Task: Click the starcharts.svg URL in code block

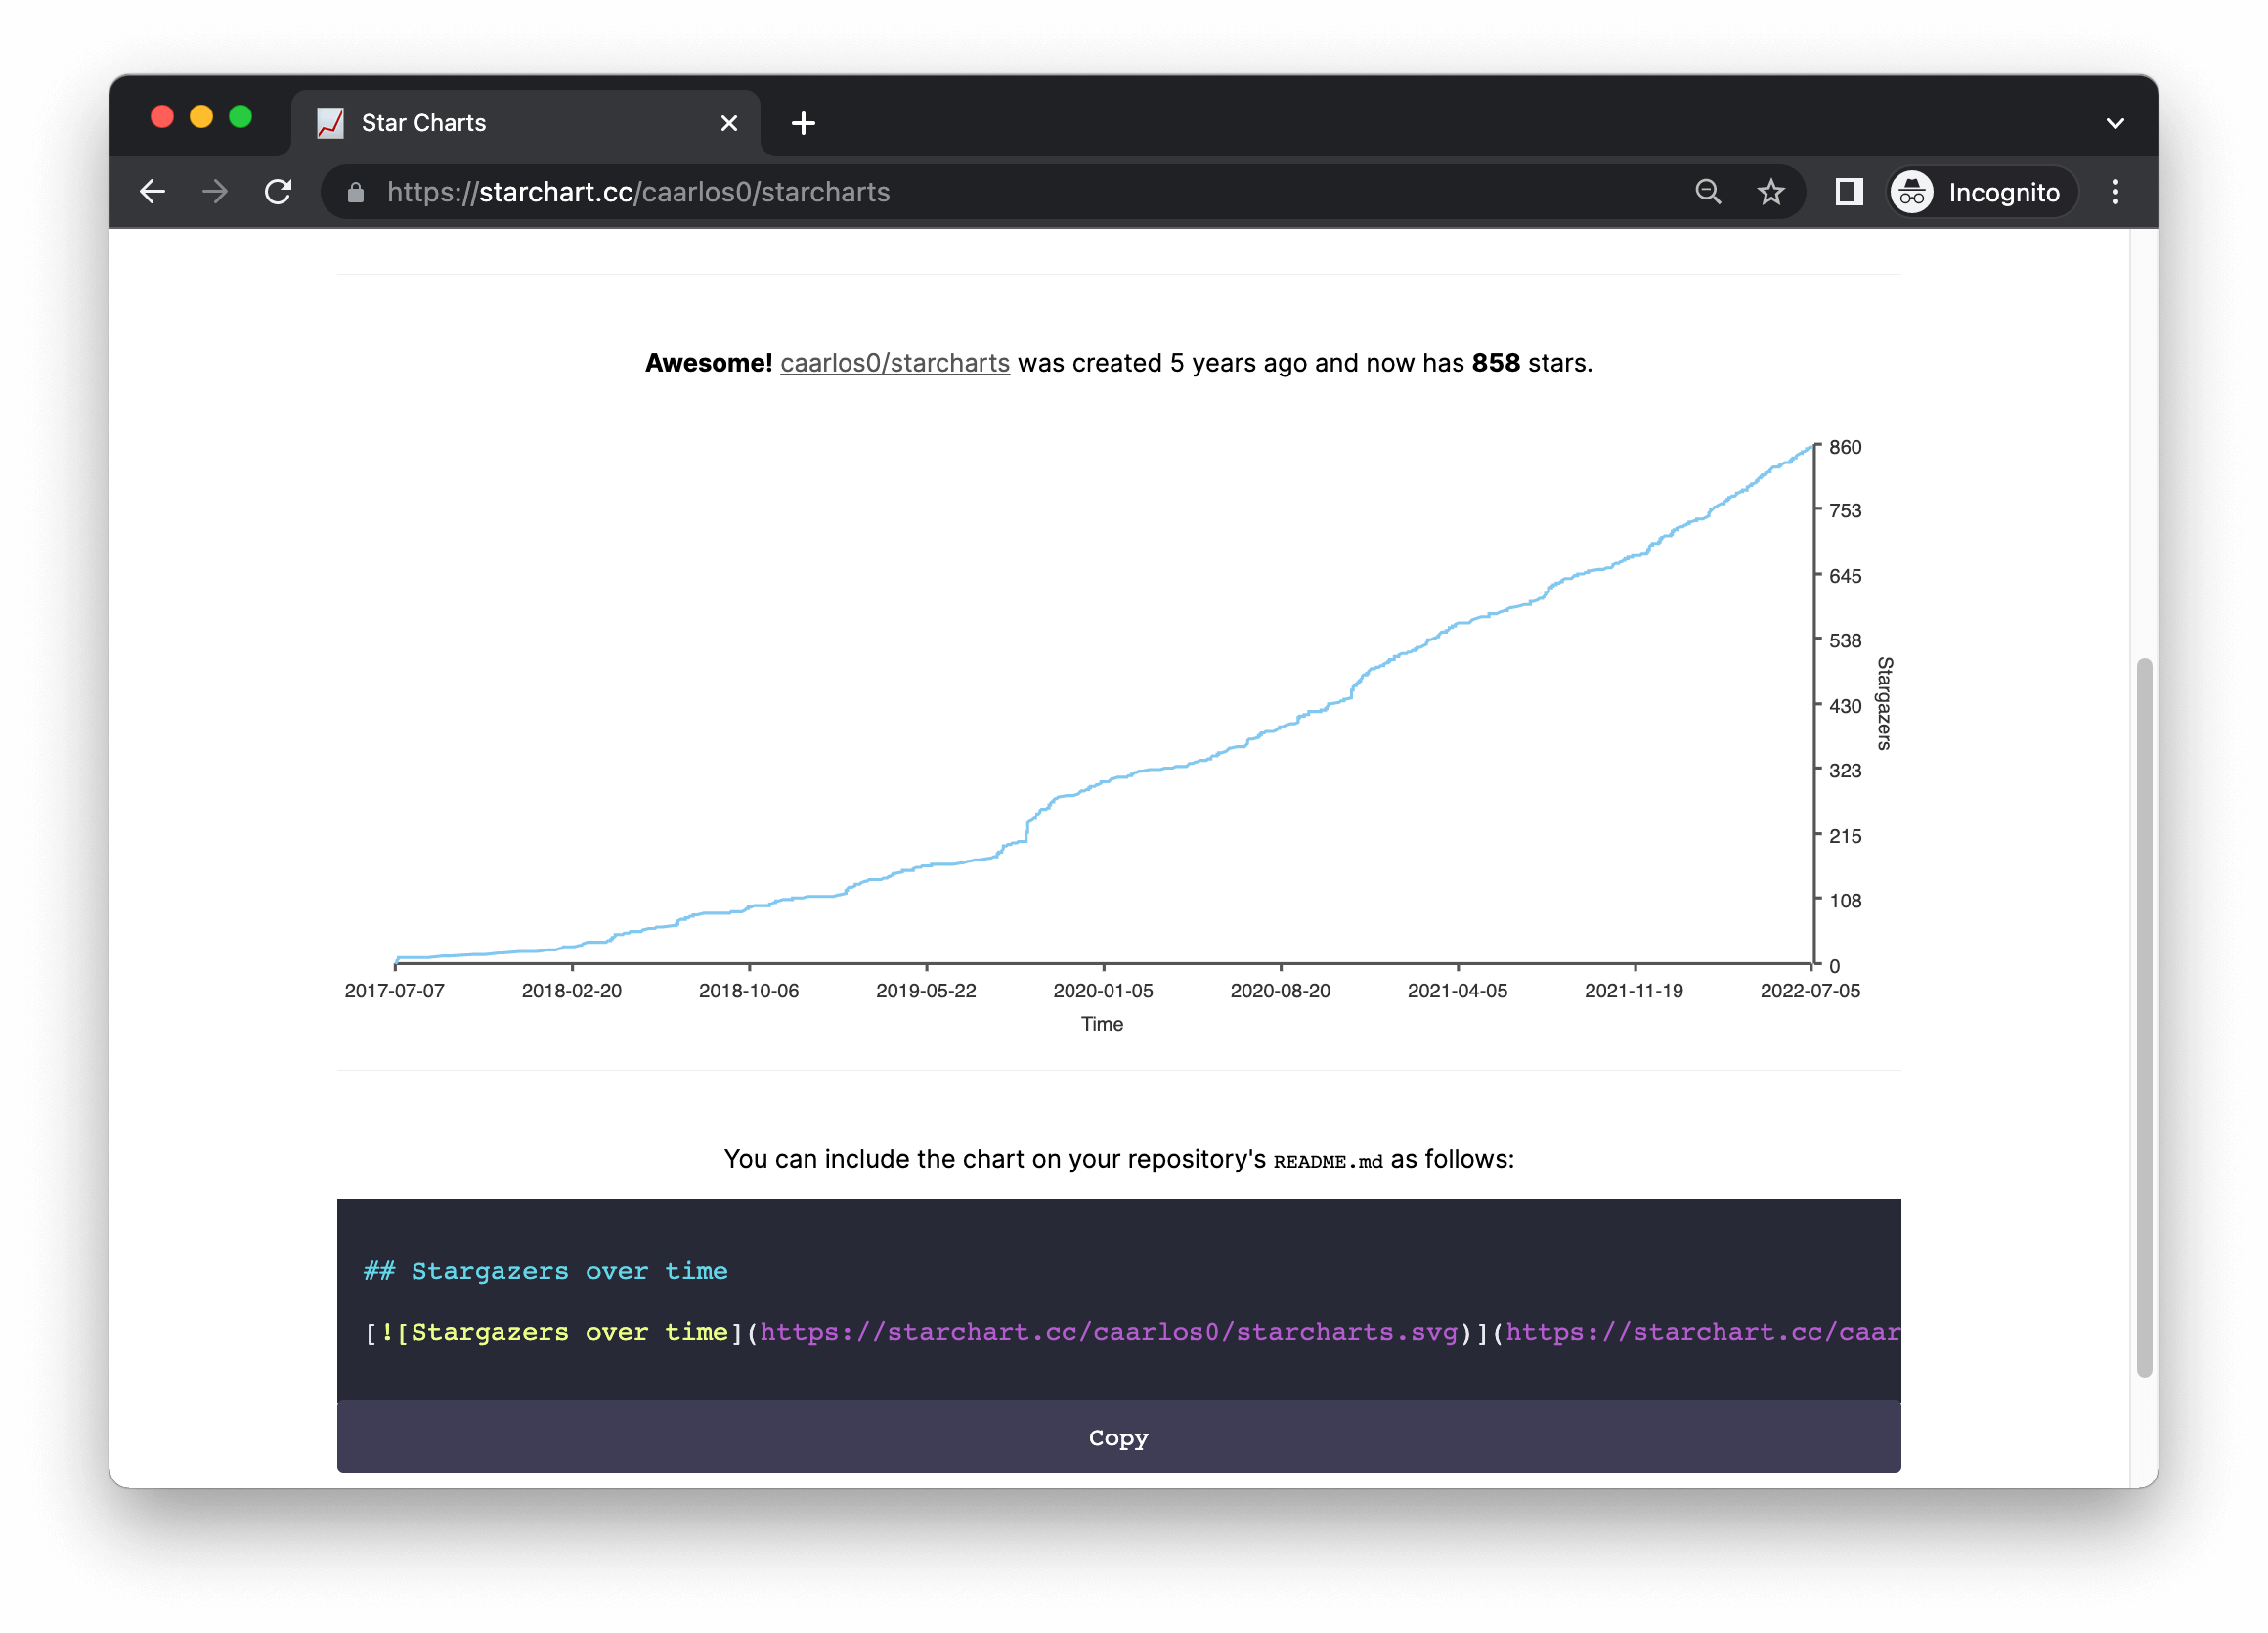Action: [x=1108, y=1332]
